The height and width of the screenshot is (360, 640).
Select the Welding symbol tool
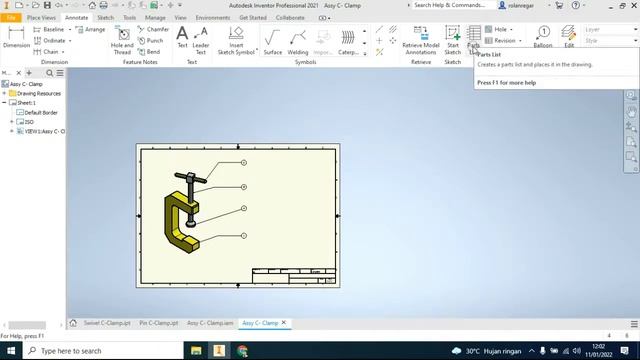point(298,41)
